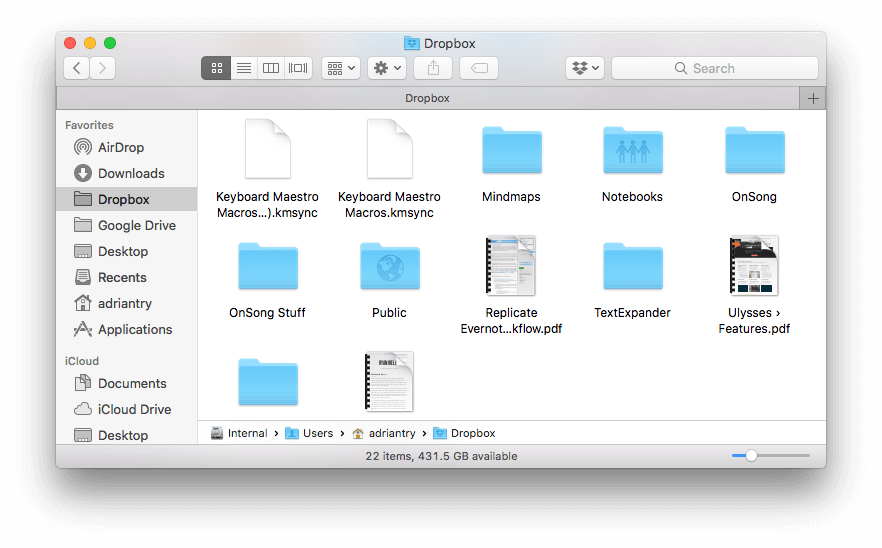Switch to icon view
This screenshot has height=548, width=882.
[216, 68]
